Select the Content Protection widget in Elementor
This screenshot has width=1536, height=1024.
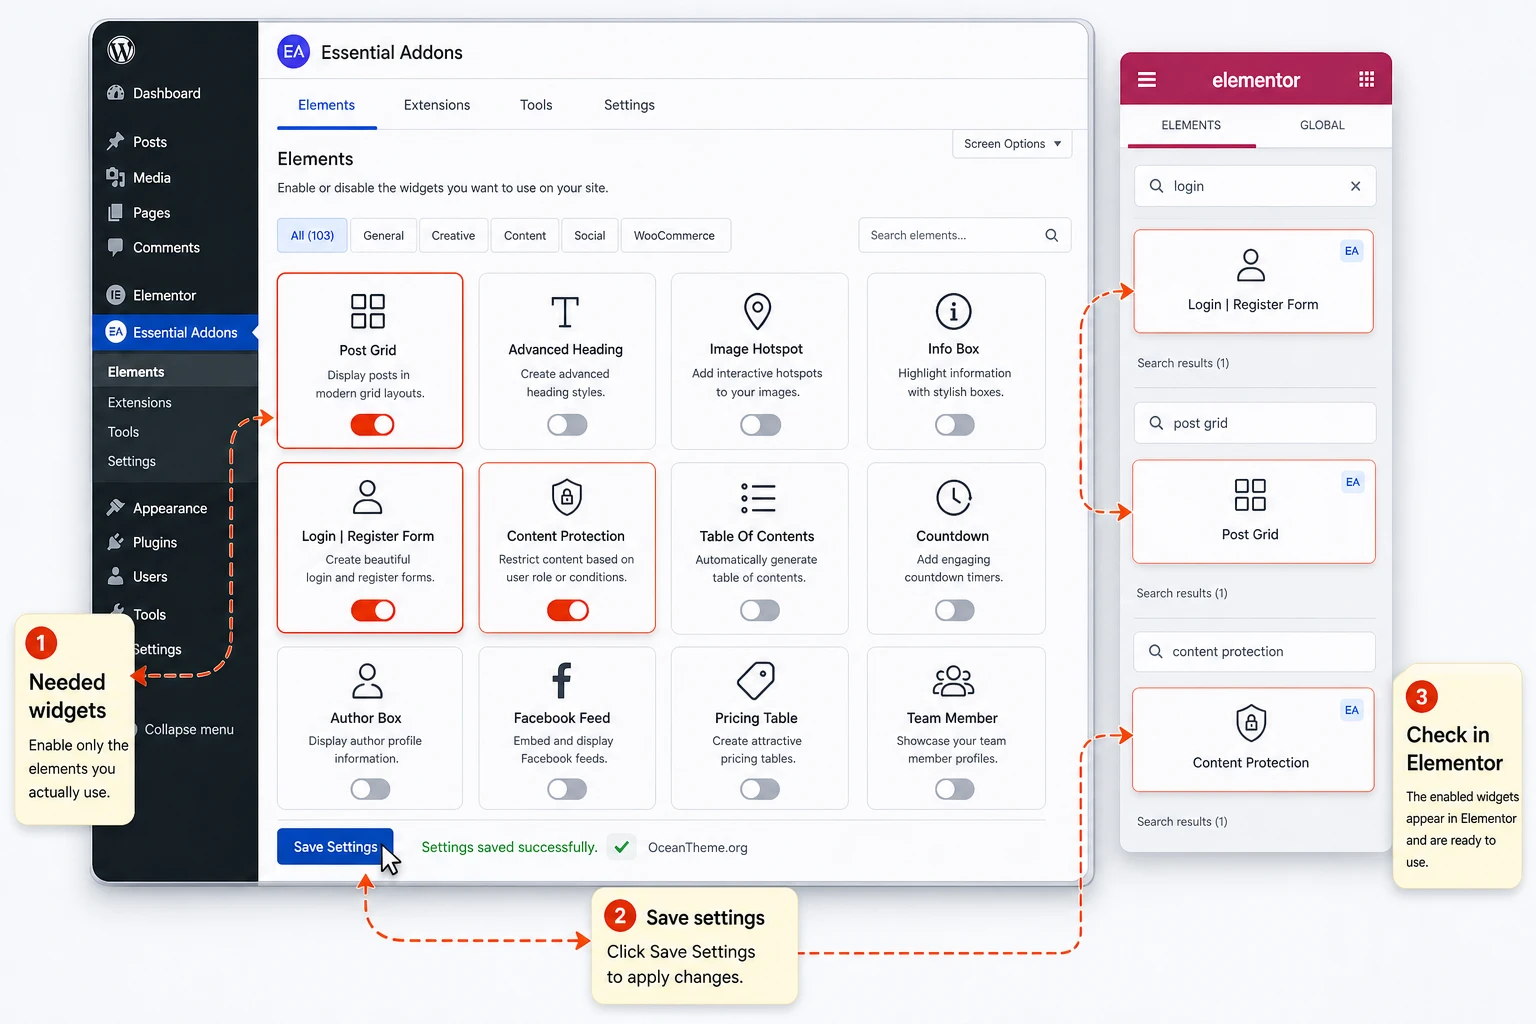pos(1253,740)
